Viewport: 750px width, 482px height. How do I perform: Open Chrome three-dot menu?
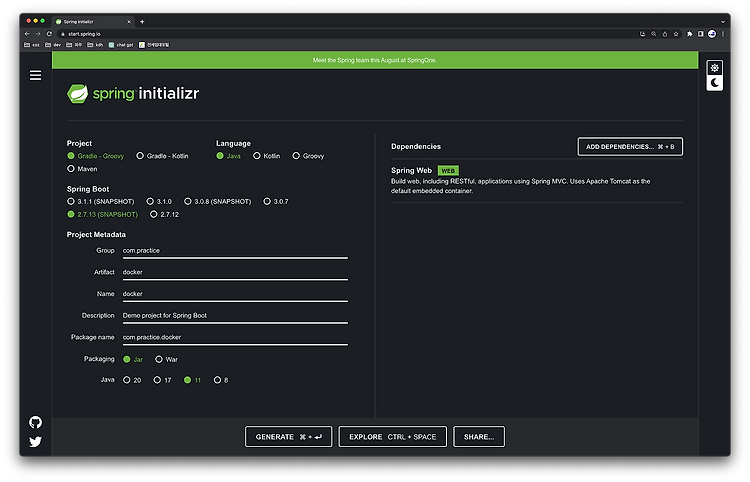pos(723,34)
